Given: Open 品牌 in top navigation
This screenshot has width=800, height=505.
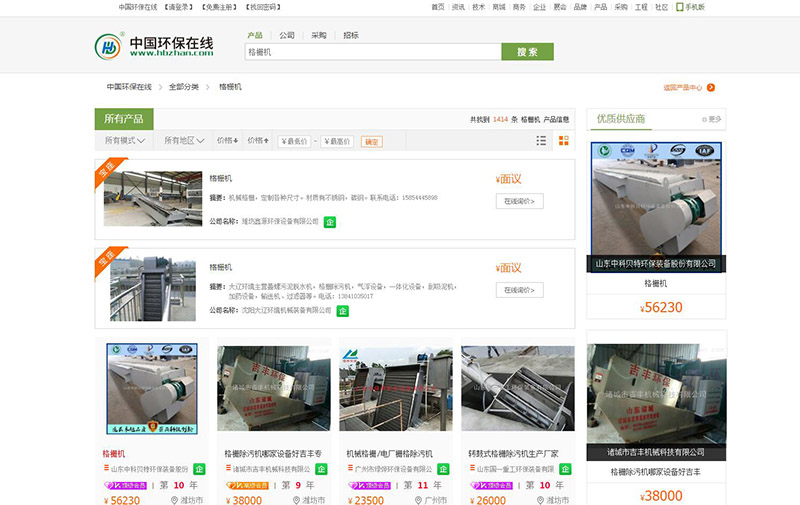Looking at the screenshot, I should (580, 7).
